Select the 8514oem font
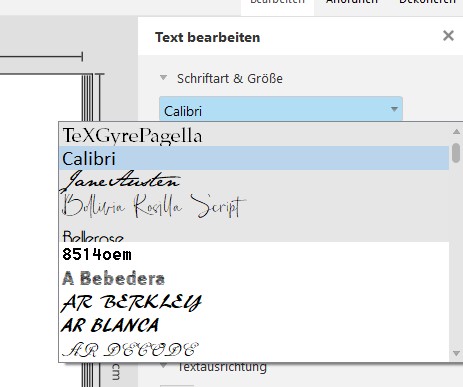The height and width of the screenshot is (387, 463). (x=254, y=254)
